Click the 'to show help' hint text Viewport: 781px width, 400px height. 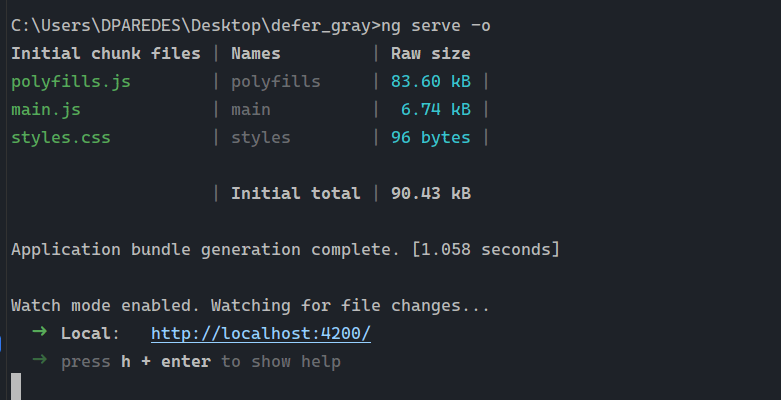(x=281, y=361)
